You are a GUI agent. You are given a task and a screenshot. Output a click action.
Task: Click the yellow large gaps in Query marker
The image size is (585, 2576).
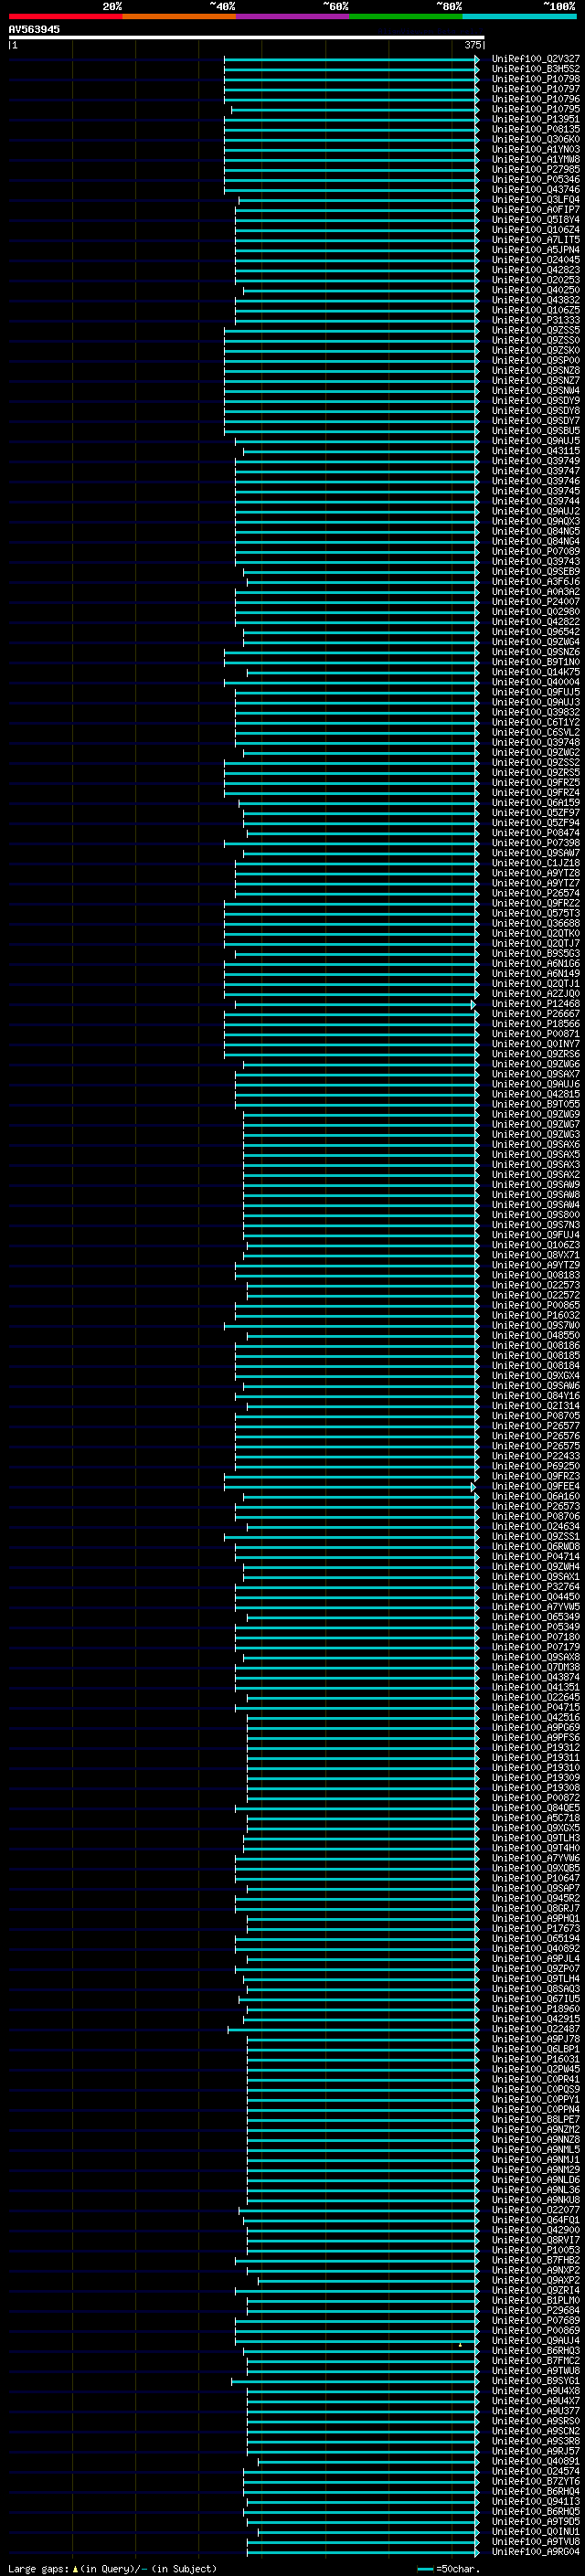click(x=75, y=2569)
